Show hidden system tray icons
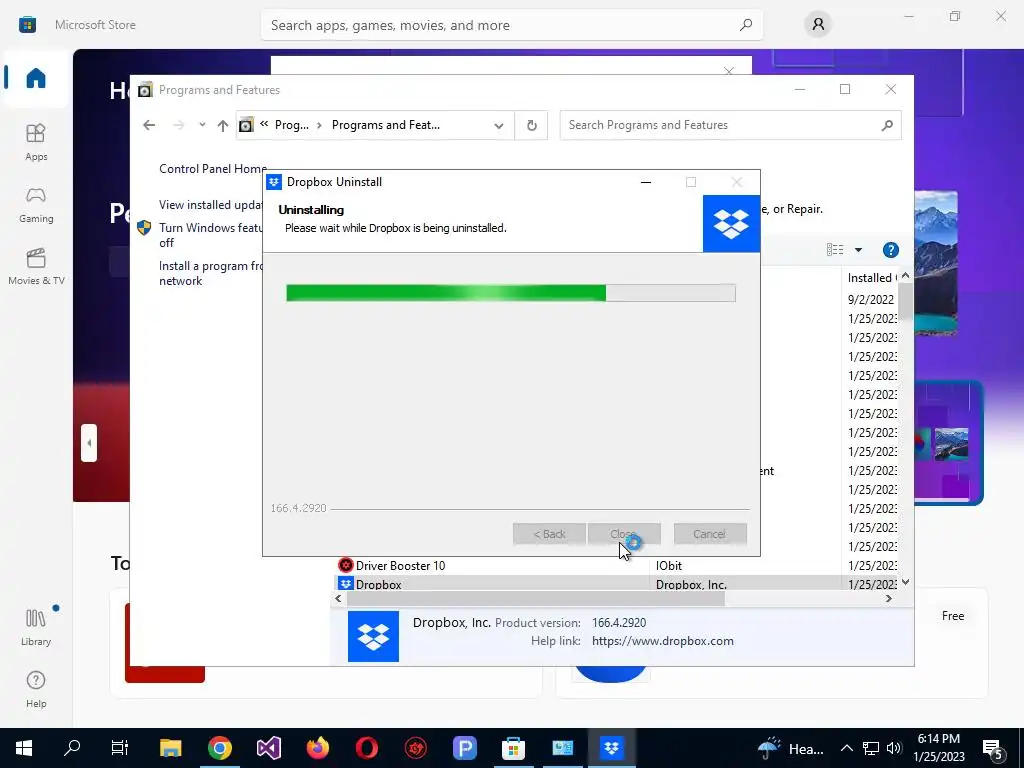This screenshot has height=768, width=1024. 846,748
